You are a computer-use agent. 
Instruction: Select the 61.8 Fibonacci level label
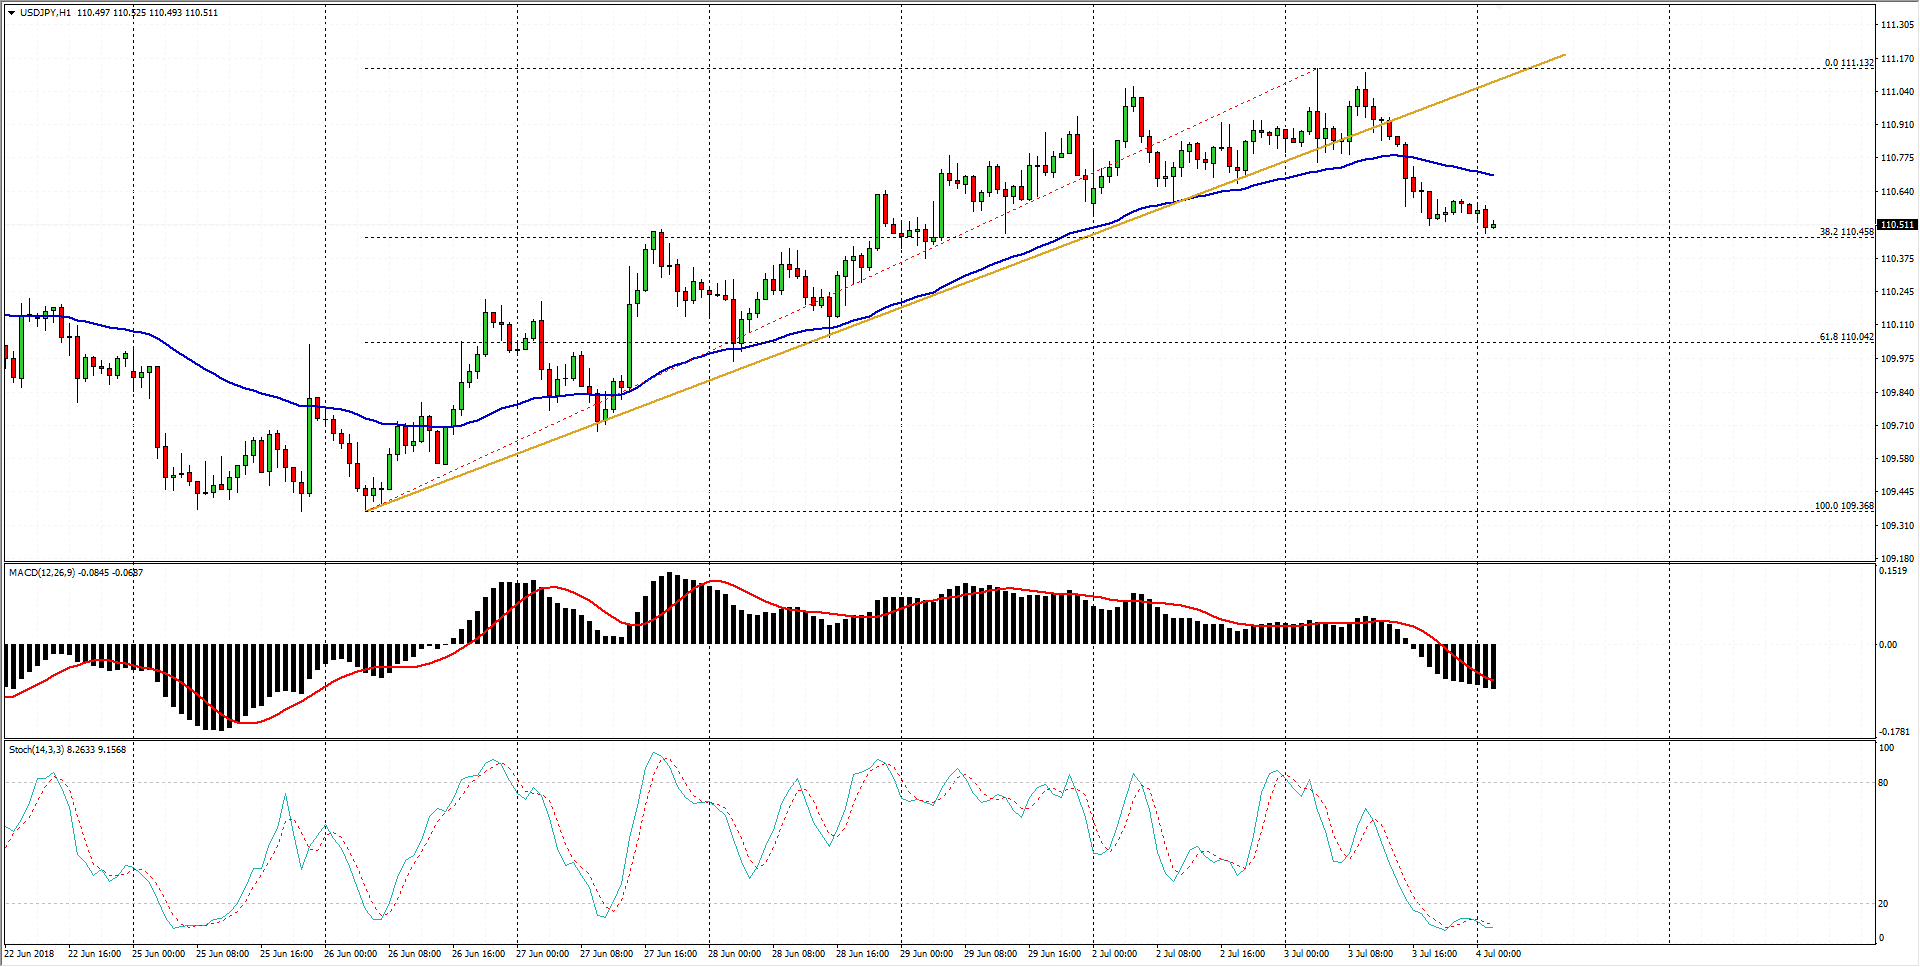pyautogui.click(x=1845, y=337)
